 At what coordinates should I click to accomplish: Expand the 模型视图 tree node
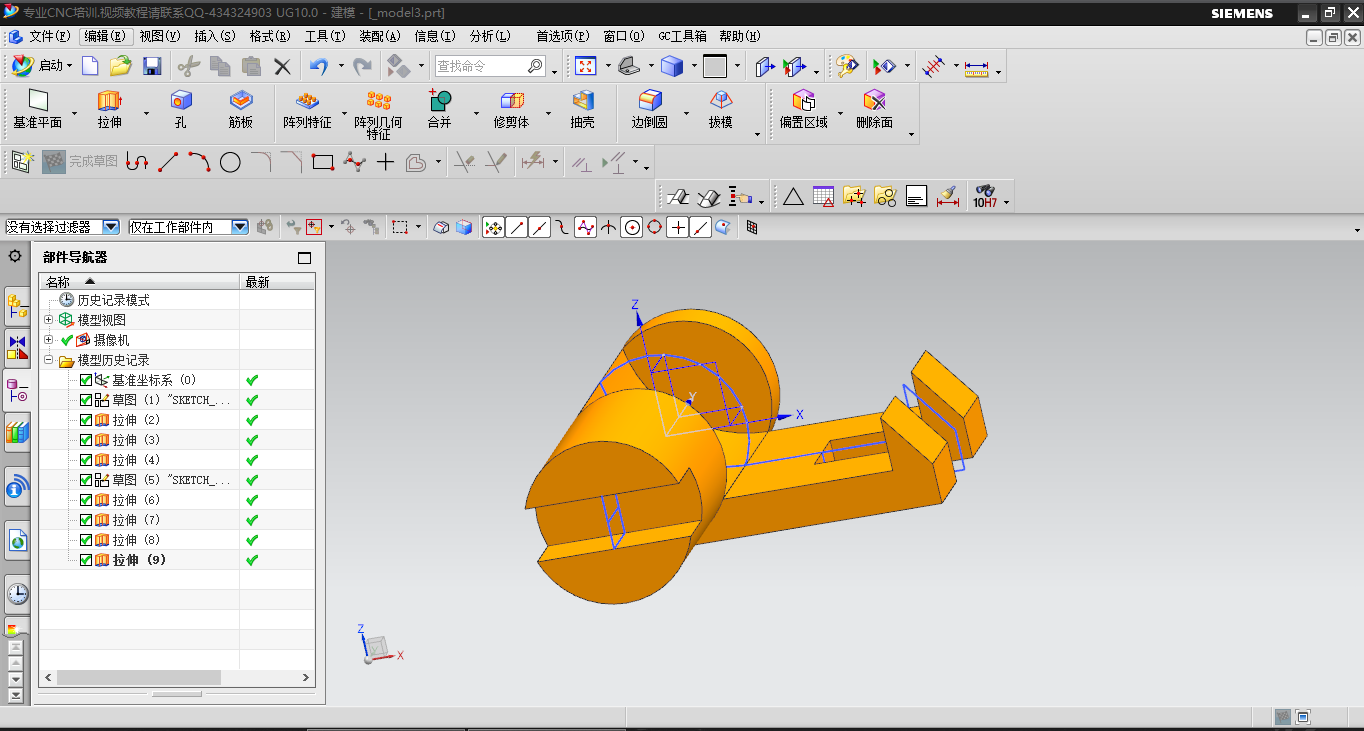click(x=49, y=320)
